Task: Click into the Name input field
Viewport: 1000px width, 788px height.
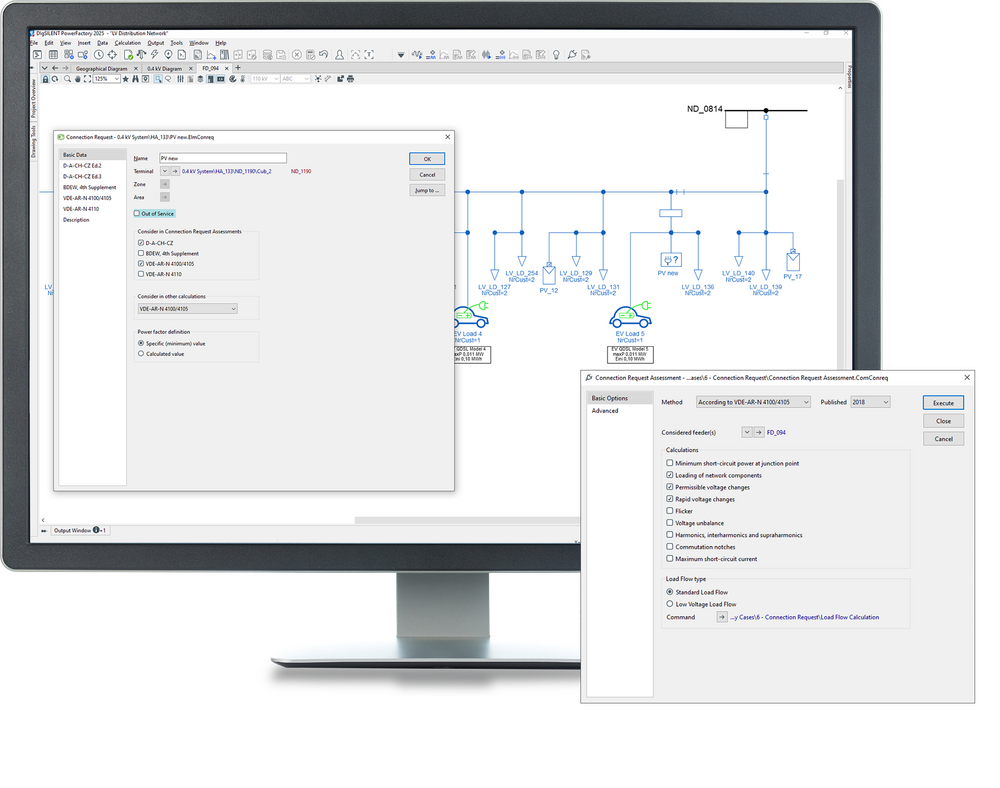Action: 222,158
